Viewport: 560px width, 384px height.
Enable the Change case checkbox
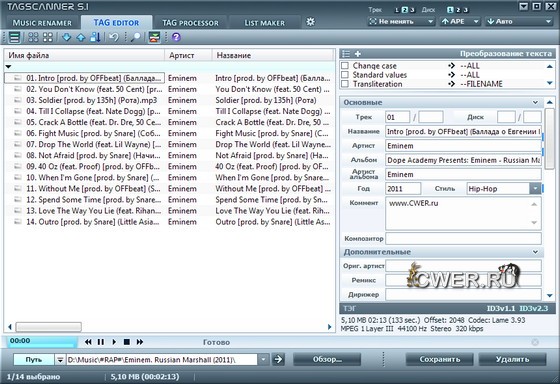pyautogui.click(x=345, y=66)
